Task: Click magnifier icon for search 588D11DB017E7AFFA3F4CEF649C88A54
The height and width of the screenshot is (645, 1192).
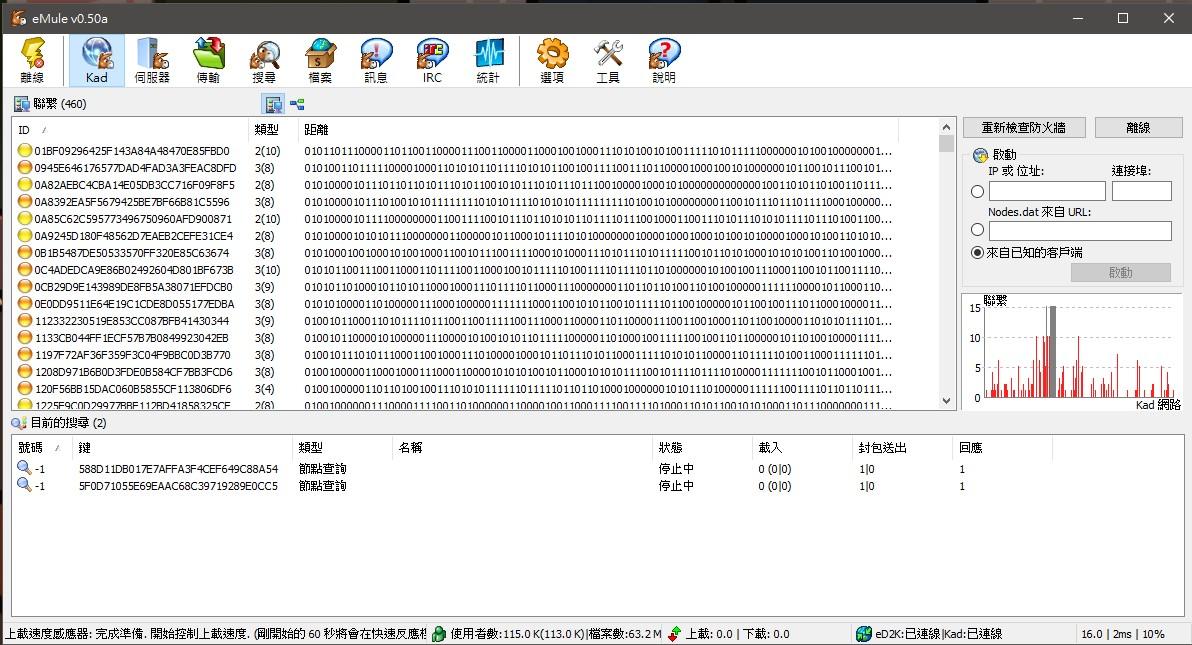Action: [x=24, y=469]
